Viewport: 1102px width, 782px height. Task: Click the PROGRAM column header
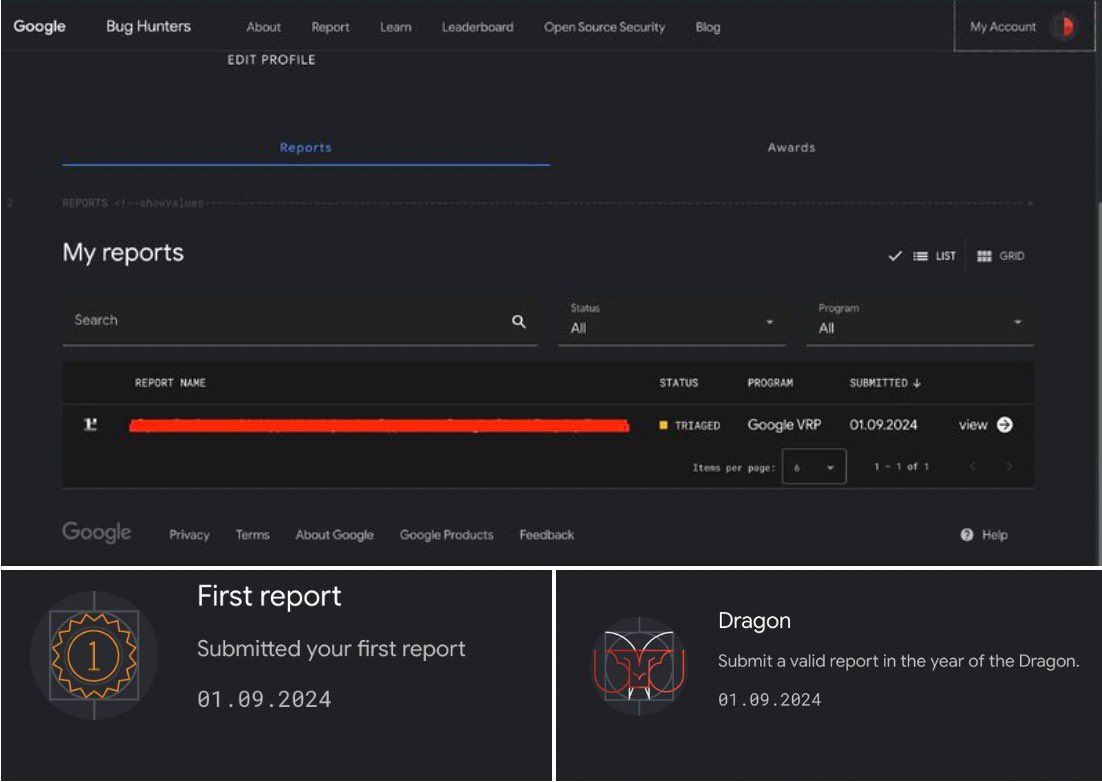pyautogui.click(x=770, y=383)
